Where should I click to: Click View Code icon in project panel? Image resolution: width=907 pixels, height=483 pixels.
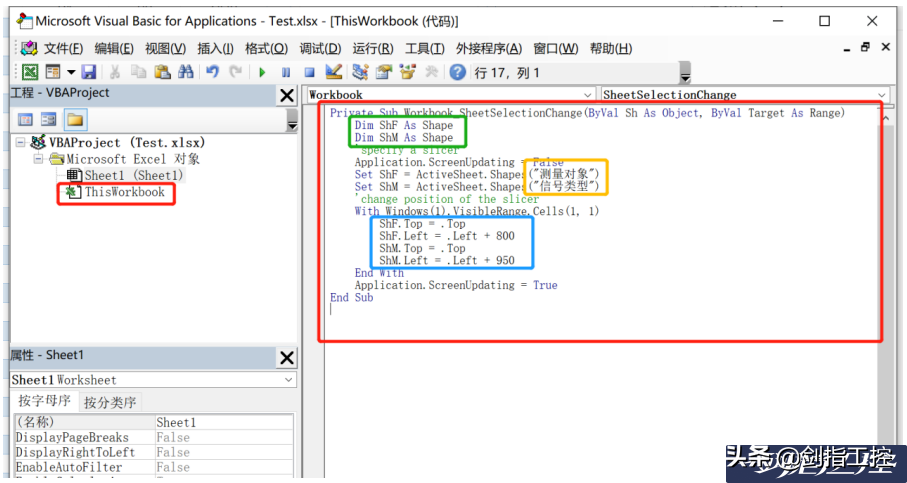click(x=25, y=120)
